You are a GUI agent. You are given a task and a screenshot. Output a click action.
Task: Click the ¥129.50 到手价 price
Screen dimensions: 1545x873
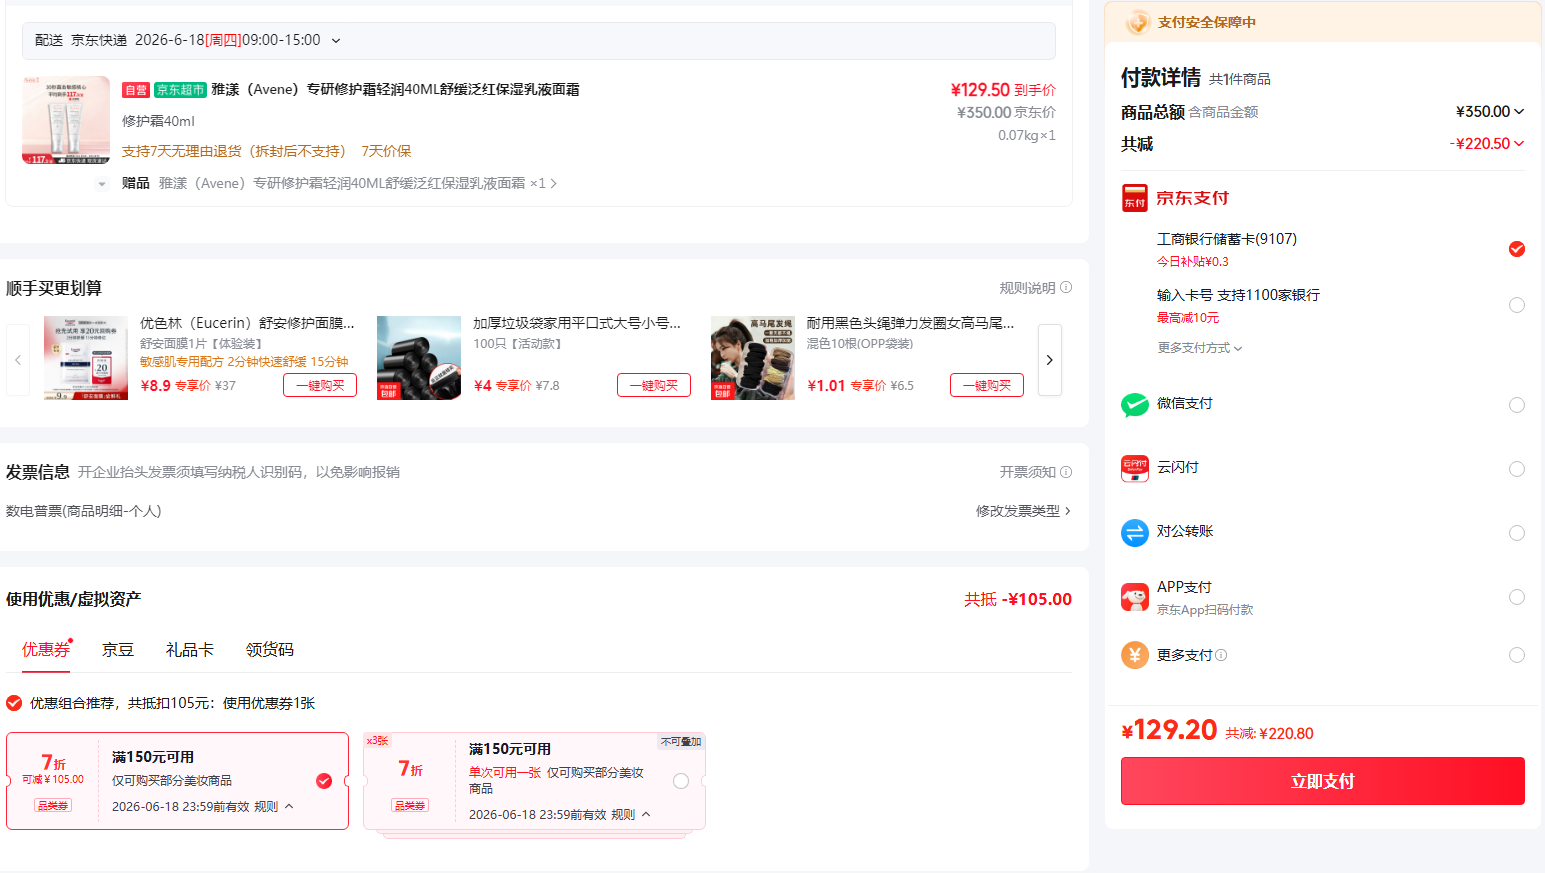coord(1003,90)
